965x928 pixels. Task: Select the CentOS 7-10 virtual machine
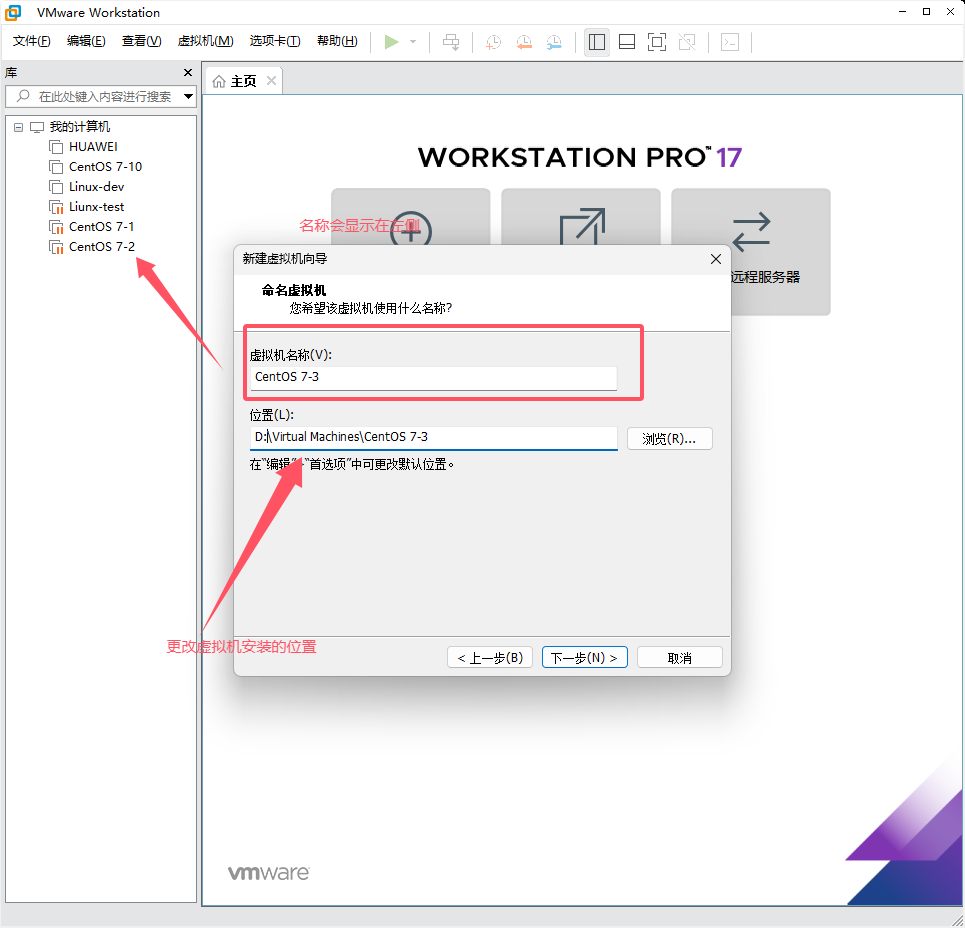pos(105,167)
